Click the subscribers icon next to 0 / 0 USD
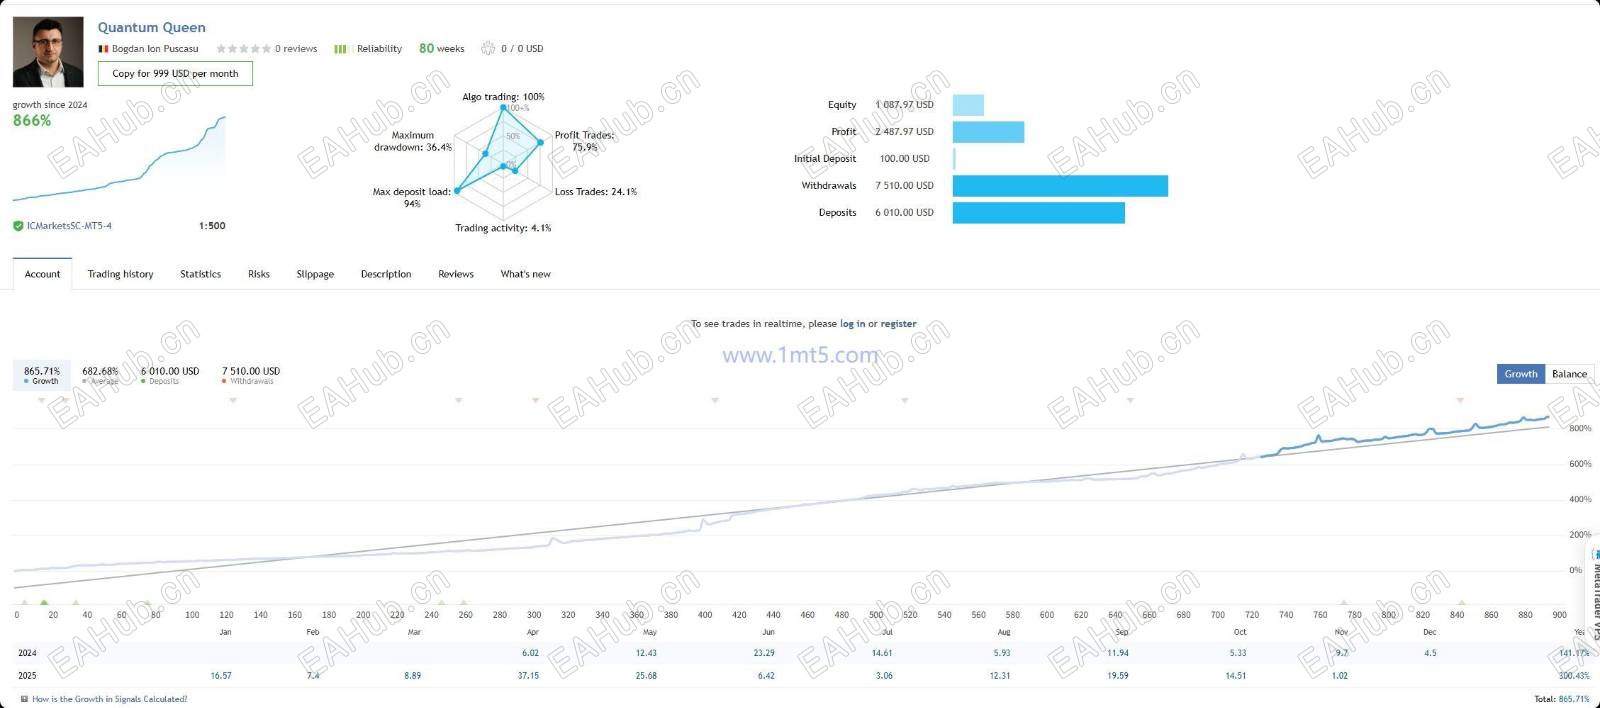The height and width of the screenshot is (708, 1600). click(488, 48)
